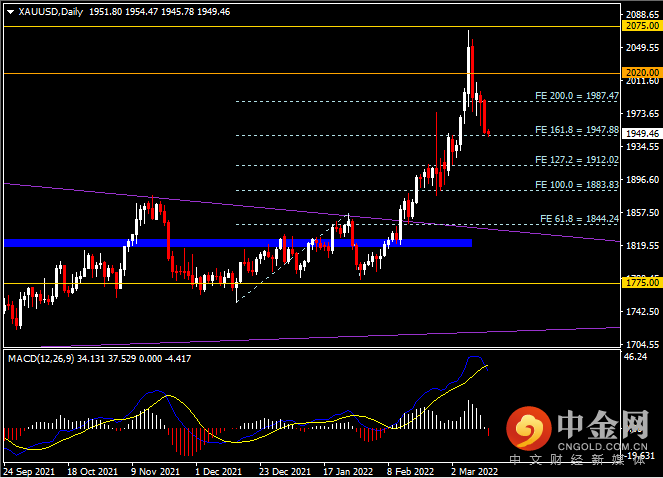Click the 1934.55 price scale value
Viewport: 663px width, 478px height.
[642, 146]
